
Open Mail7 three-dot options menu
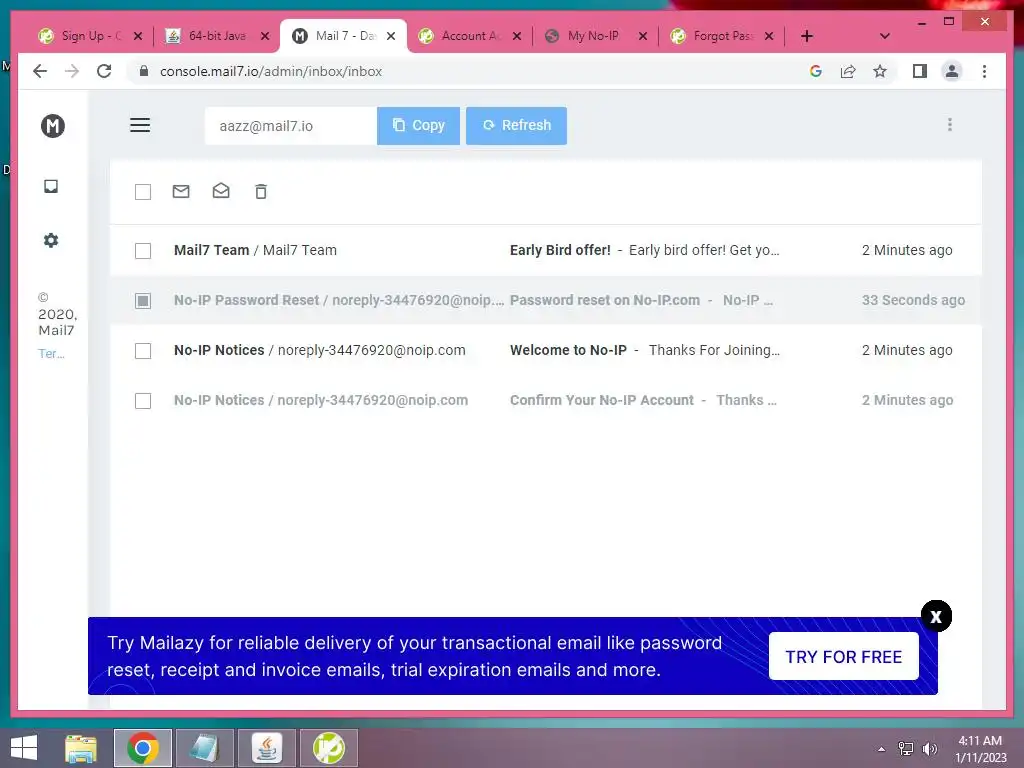(x=950, y=125)
